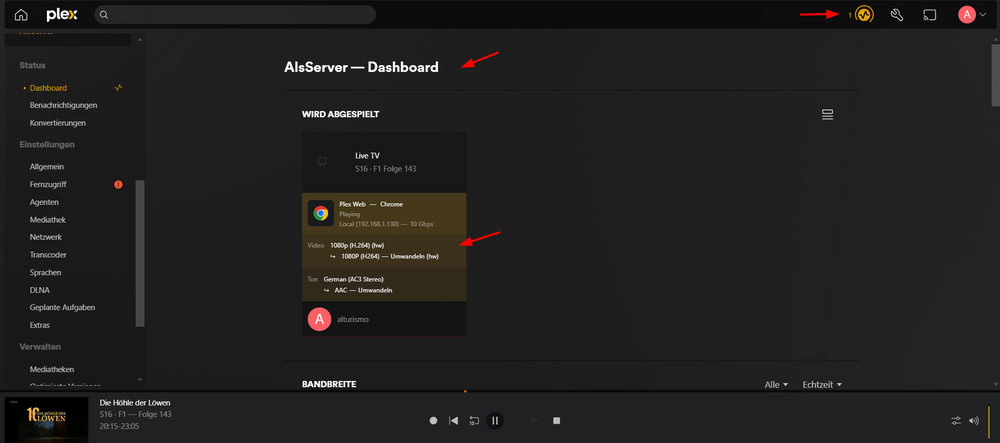Open Echtzeit time range dropdown
This screenshot has height=443, width=1000.
tap(822, 384)
